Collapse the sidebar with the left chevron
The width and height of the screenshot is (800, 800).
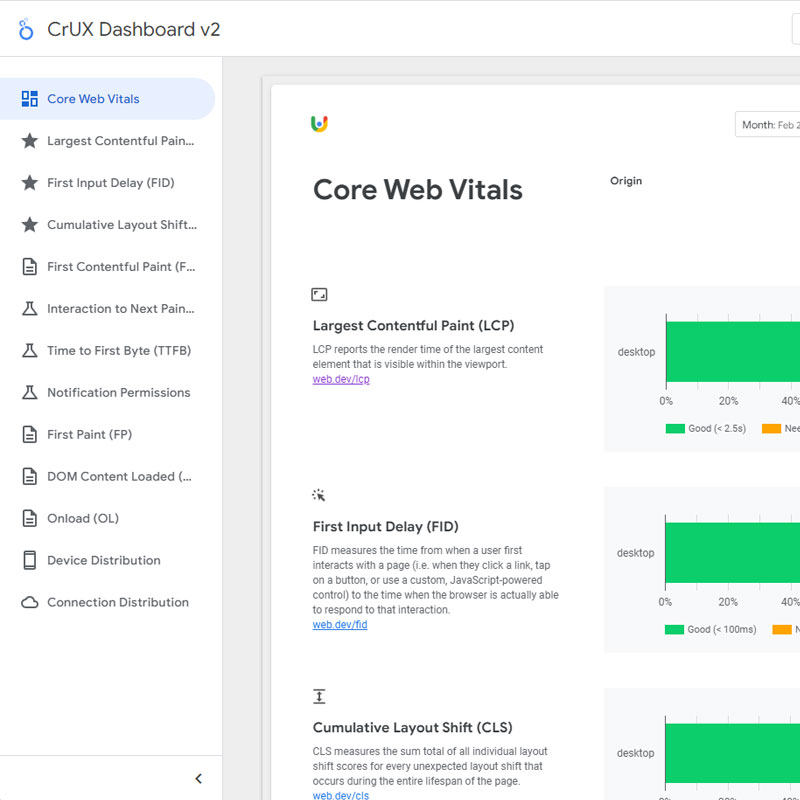coord(198,779)
